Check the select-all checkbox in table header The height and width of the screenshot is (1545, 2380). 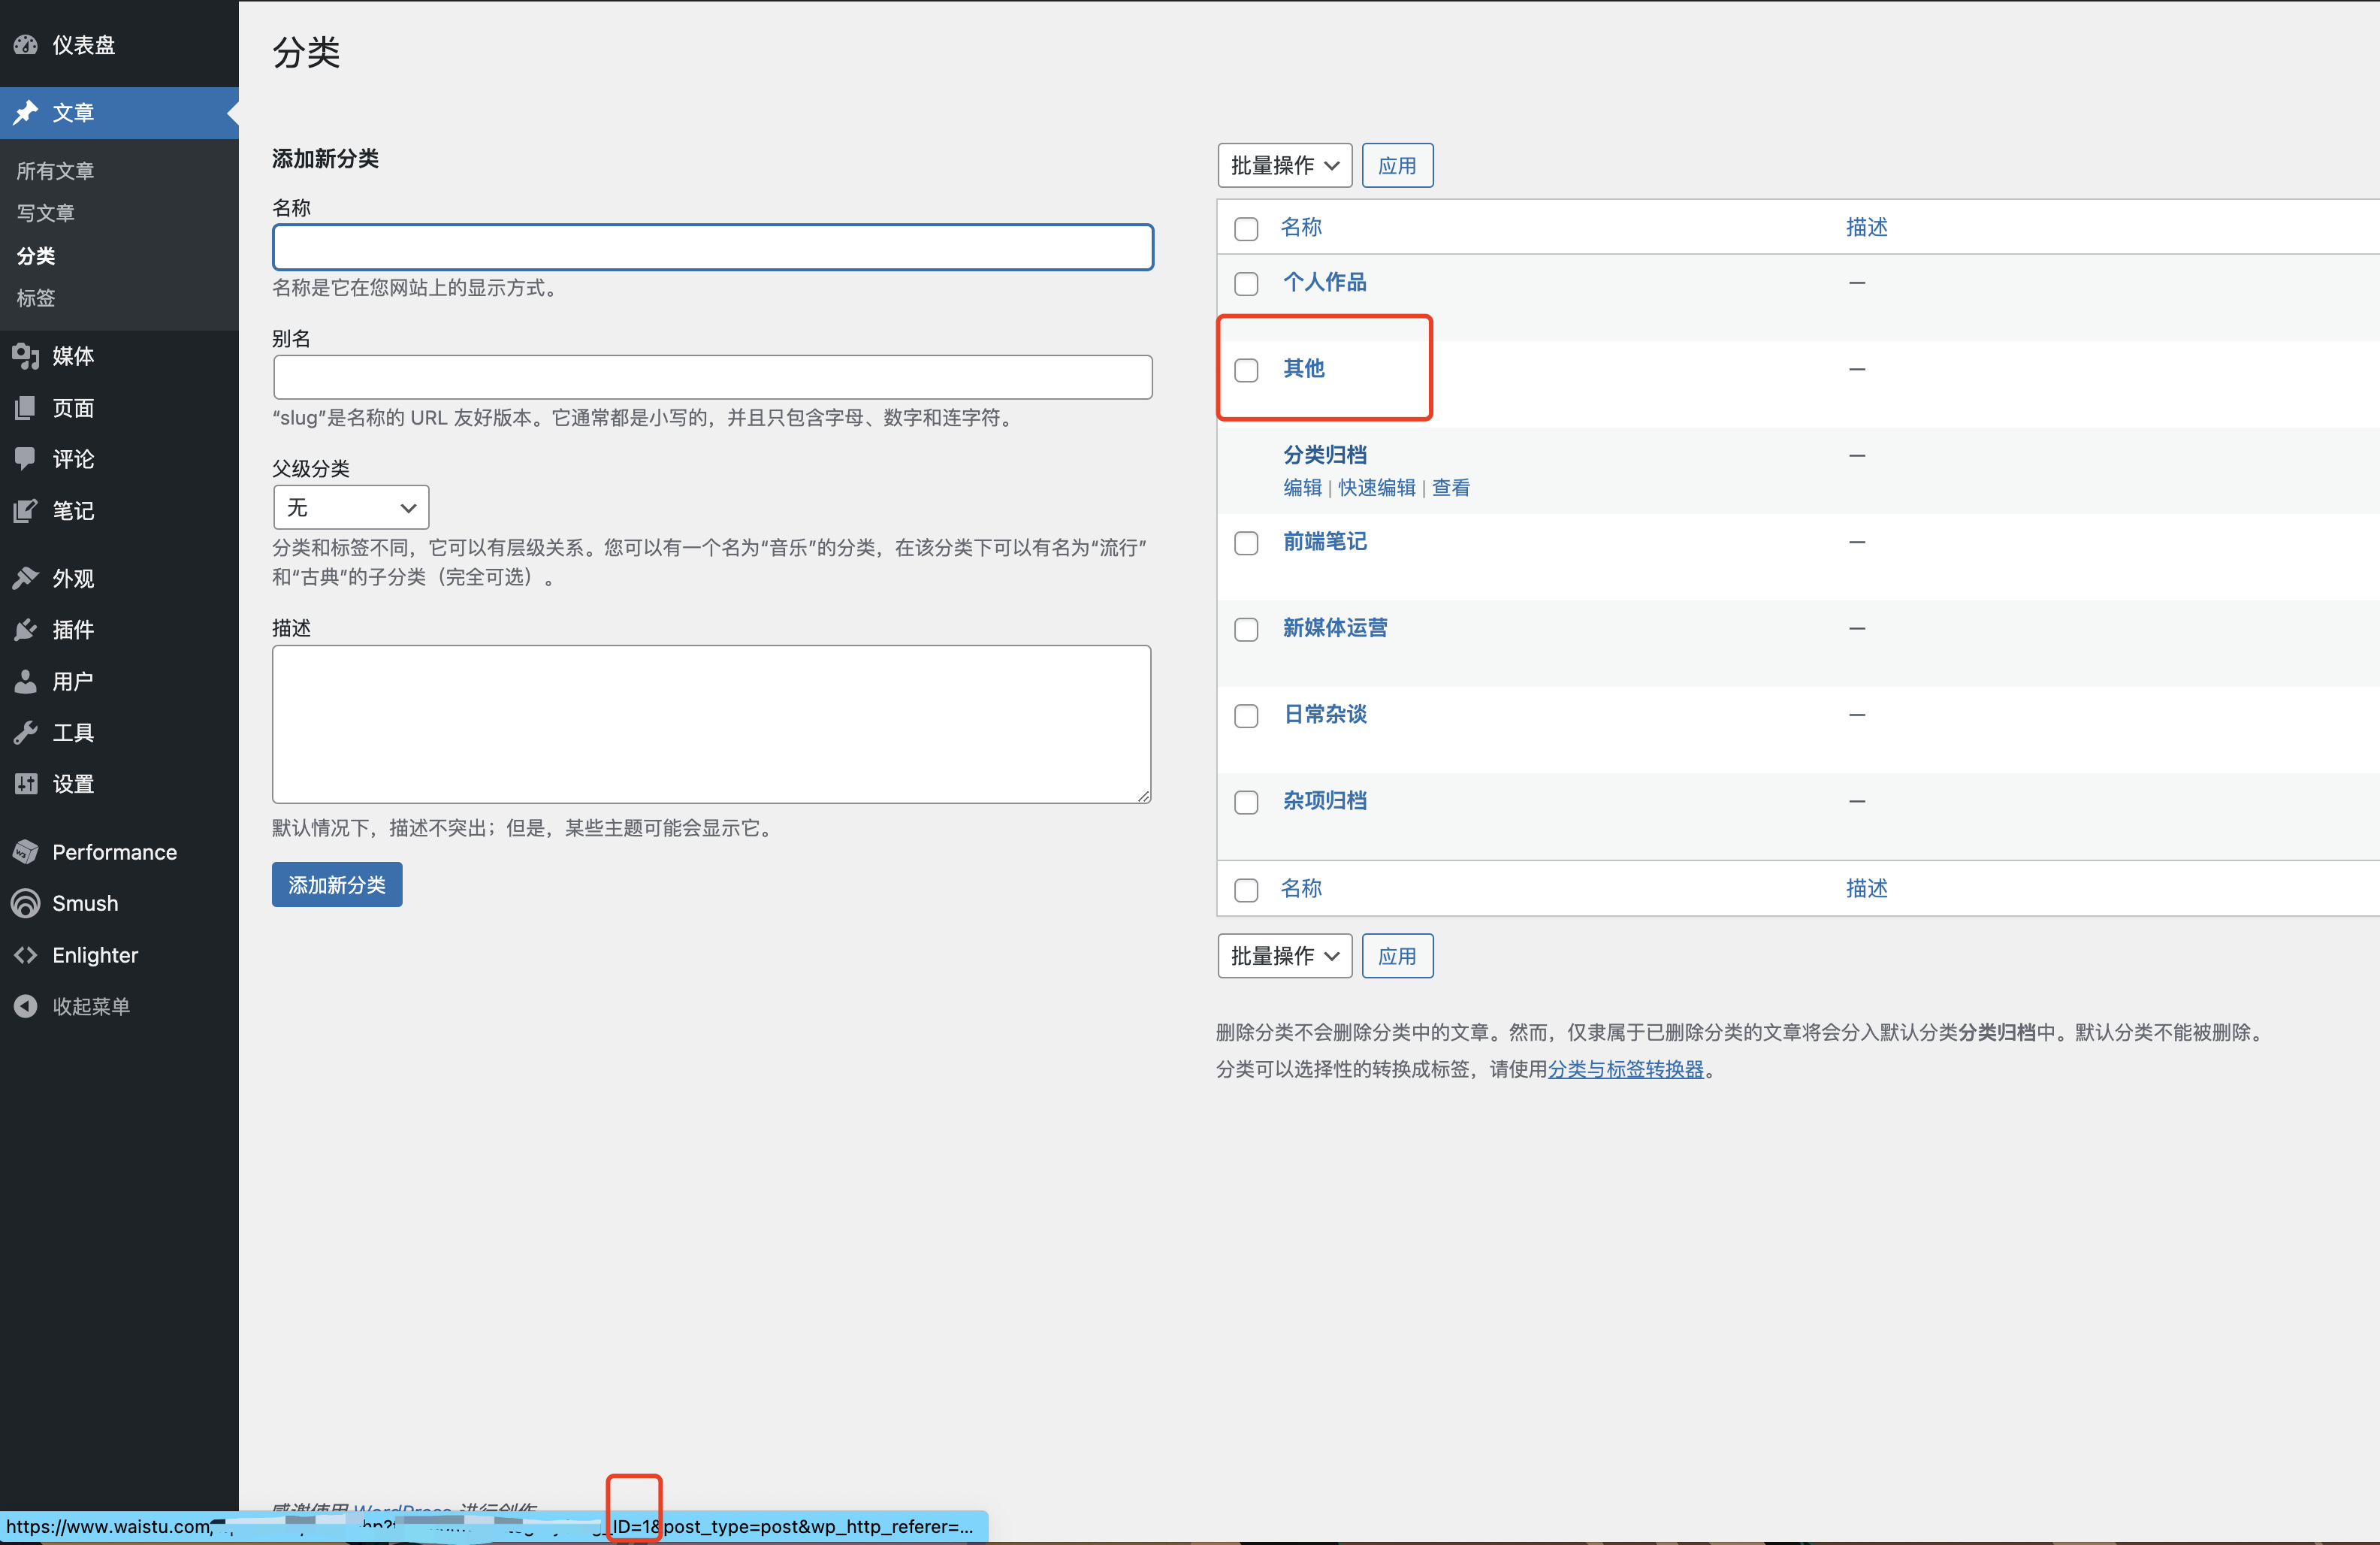coord(1246,229)
